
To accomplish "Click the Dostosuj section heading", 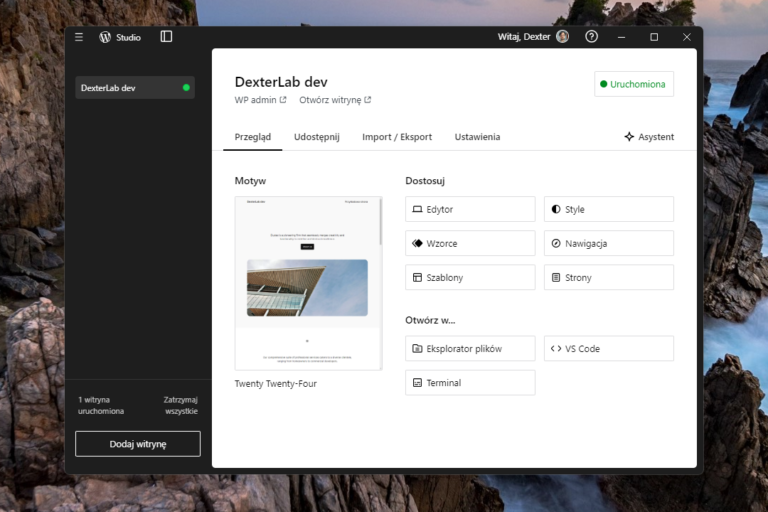I will tap(425, 181).
